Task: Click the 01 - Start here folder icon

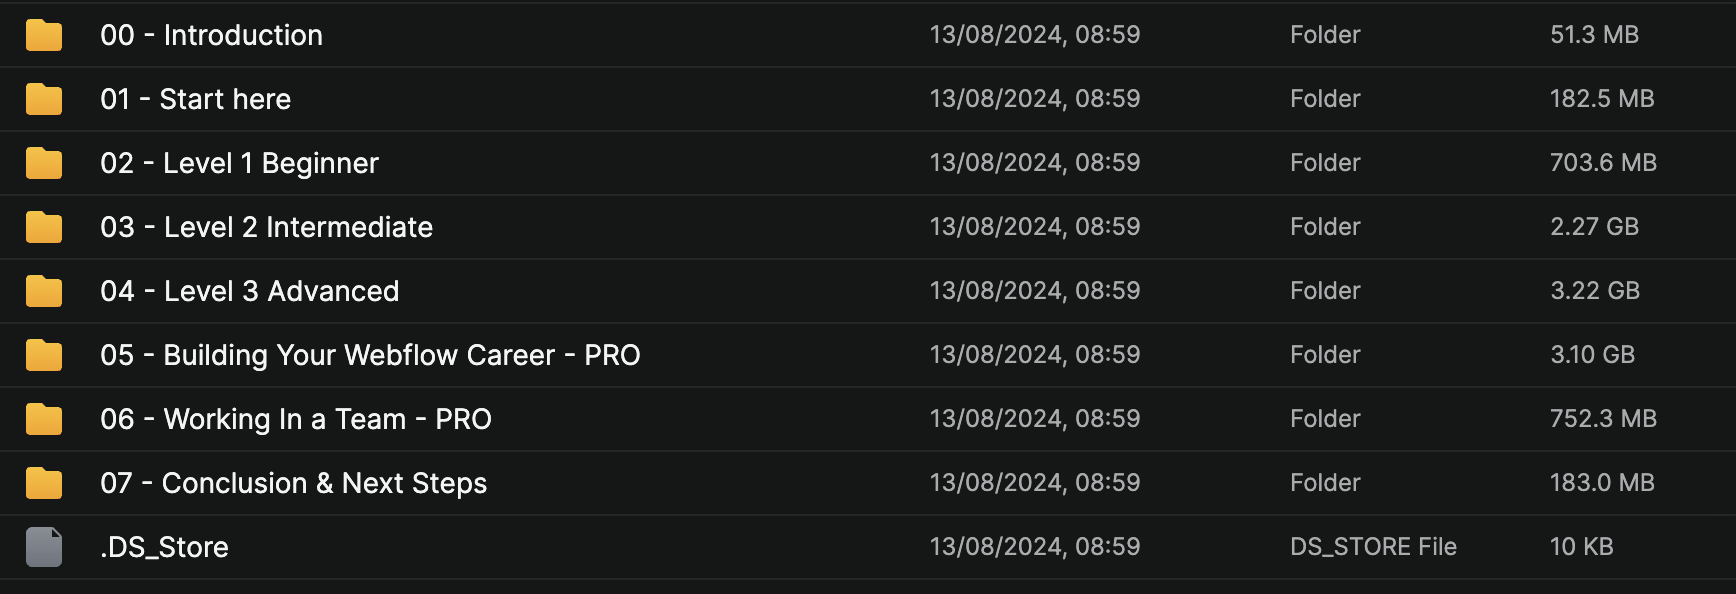Action: pos(44,99)
